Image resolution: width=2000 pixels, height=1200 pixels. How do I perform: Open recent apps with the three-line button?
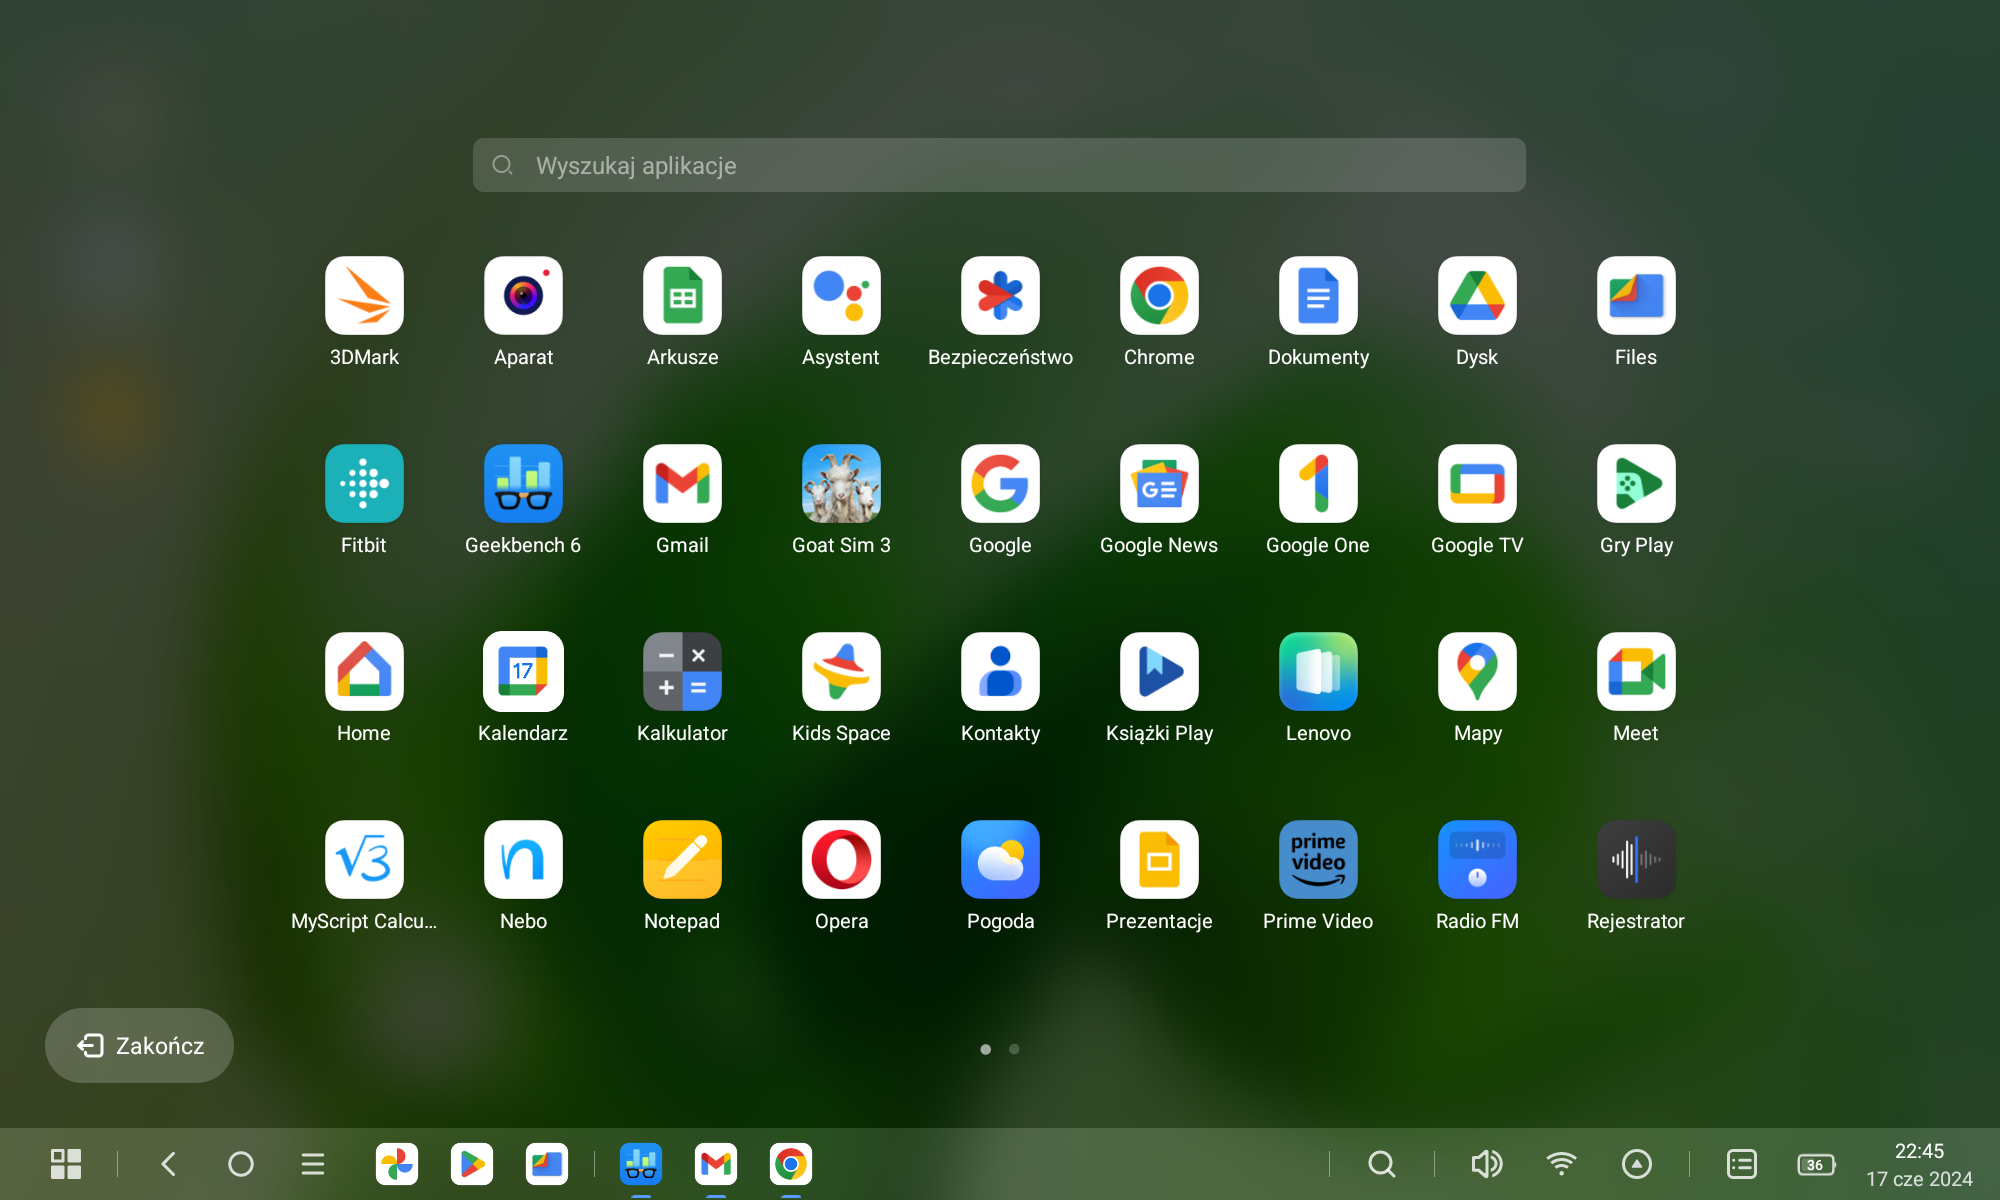pos(313,1164)
